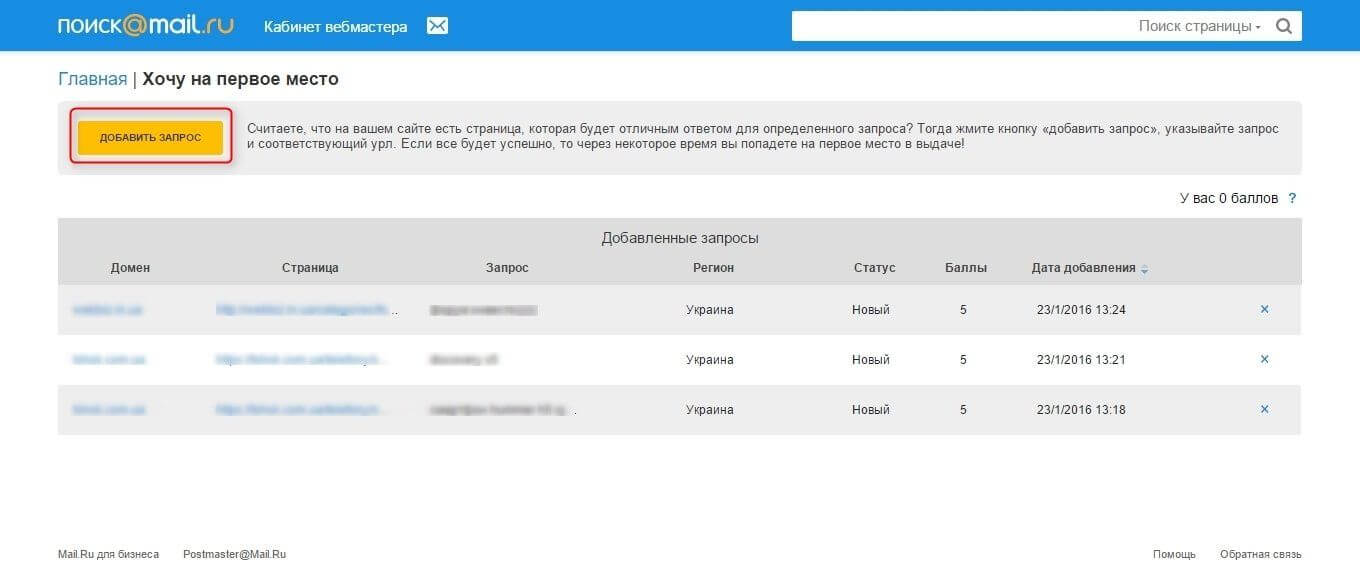Remove the query added at 13:21

pos(1264,359)
